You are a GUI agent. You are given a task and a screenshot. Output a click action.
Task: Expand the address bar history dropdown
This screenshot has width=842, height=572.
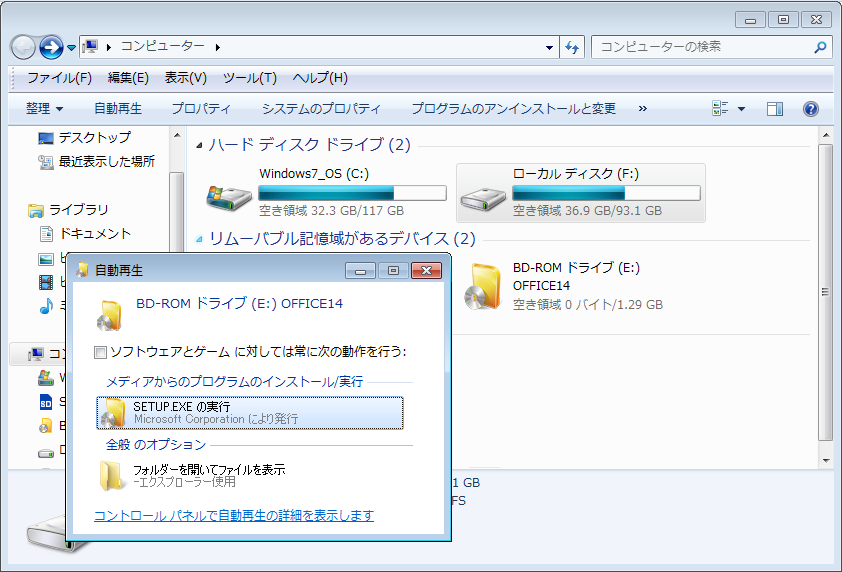coord(549,47)
